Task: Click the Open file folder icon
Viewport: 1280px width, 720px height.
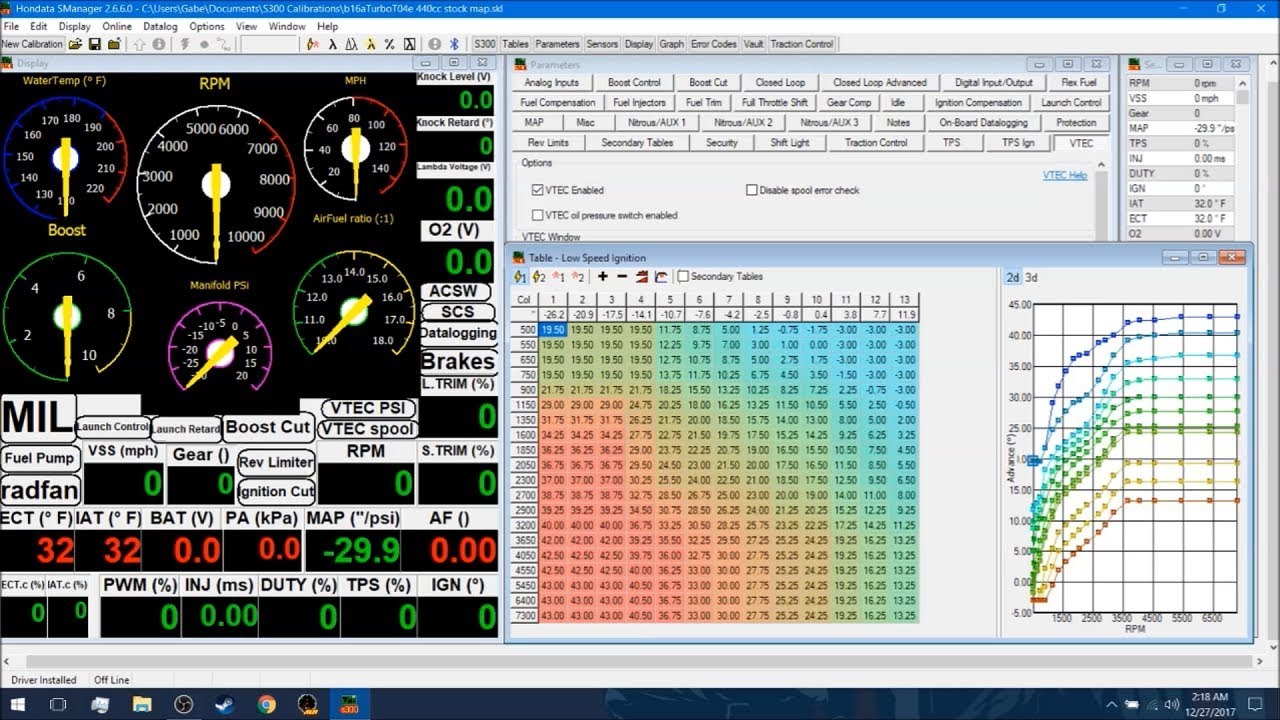Action: pyautogui.click(x=75, y=44)
